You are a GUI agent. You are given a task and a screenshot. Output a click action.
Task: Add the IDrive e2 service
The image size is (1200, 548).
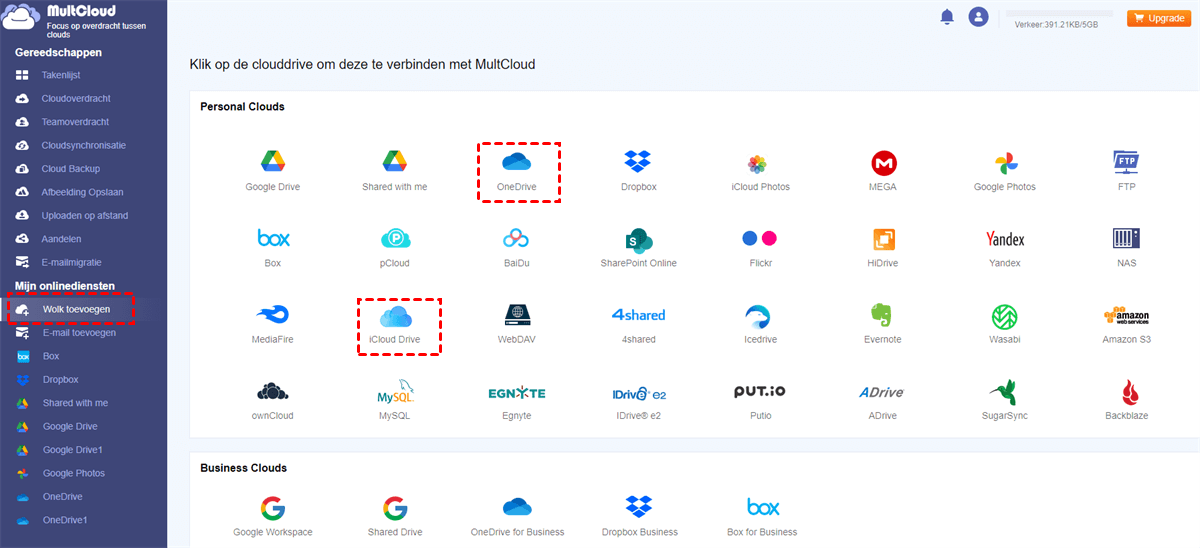638,393
